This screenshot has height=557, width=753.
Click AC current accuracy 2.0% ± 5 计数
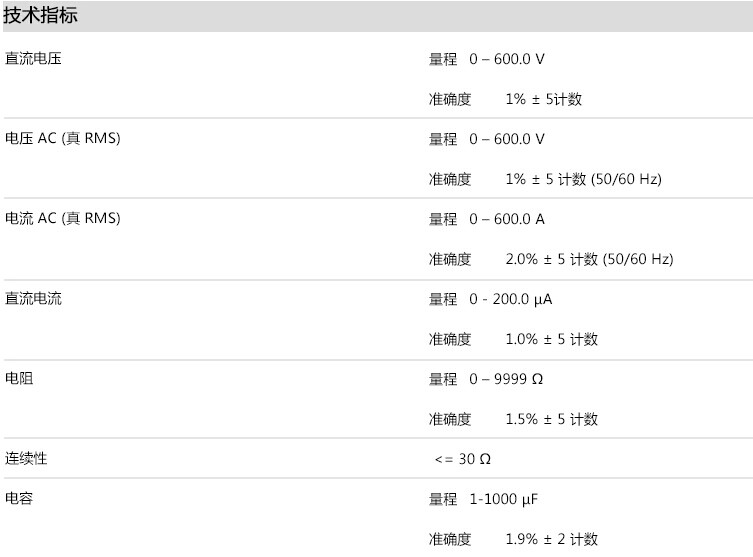tap(551, 259)
